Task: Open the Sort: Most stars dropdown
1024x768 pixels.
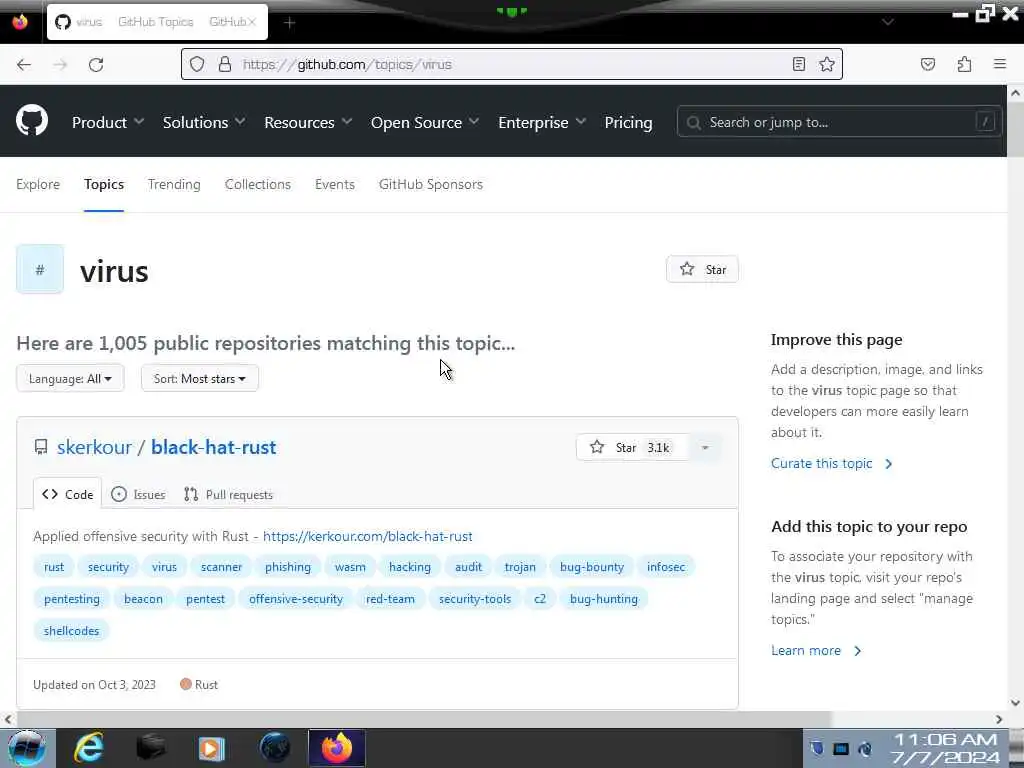Action: (x=200, y=378)
